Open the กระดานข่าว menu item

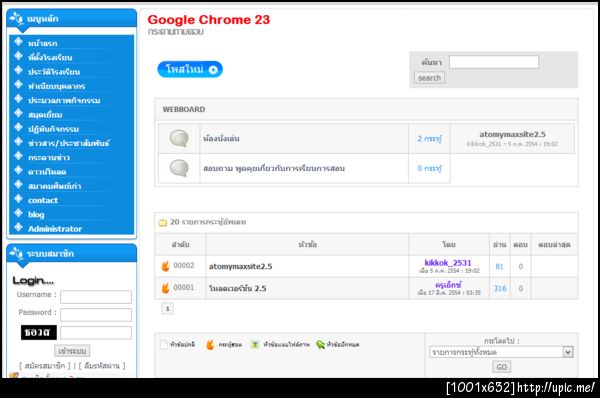coord(49,157)
